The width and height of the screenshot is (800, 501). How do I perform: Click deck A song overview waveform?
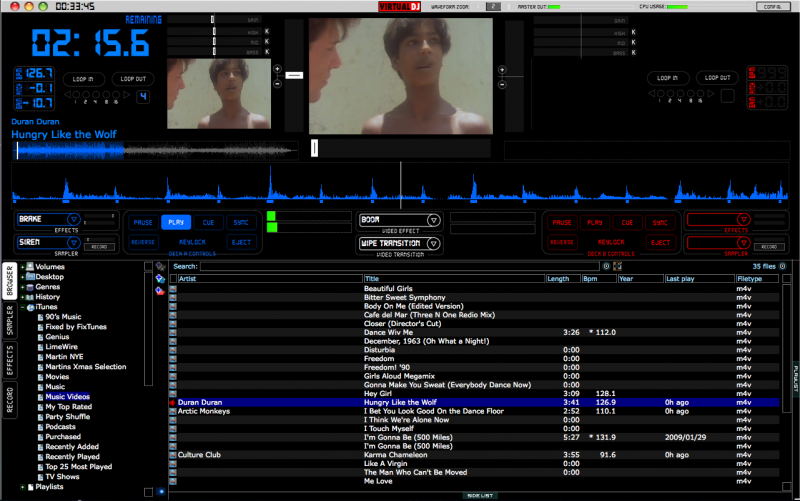pyautogui.click(x=155, y=150)
